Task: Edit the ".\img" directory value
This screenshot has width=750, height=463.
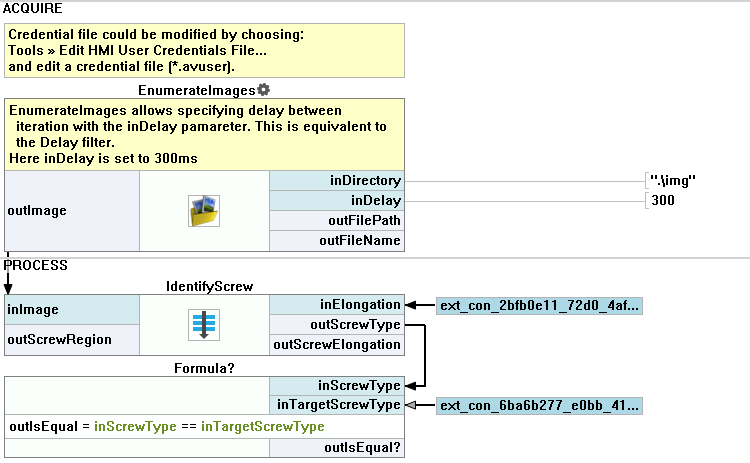Action: click(673, 181)
